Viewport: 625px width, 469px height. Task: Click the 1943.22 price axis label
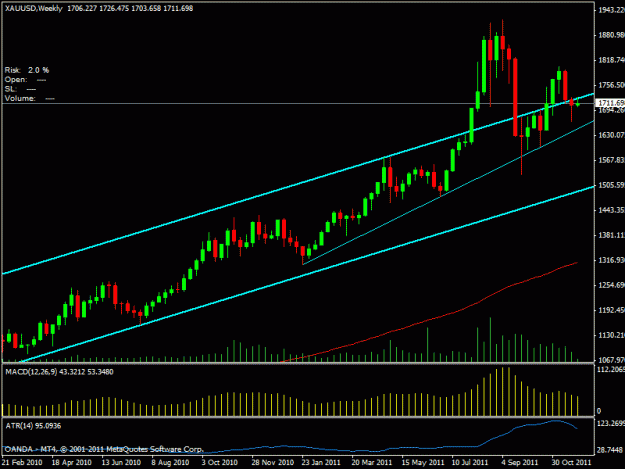611,10
